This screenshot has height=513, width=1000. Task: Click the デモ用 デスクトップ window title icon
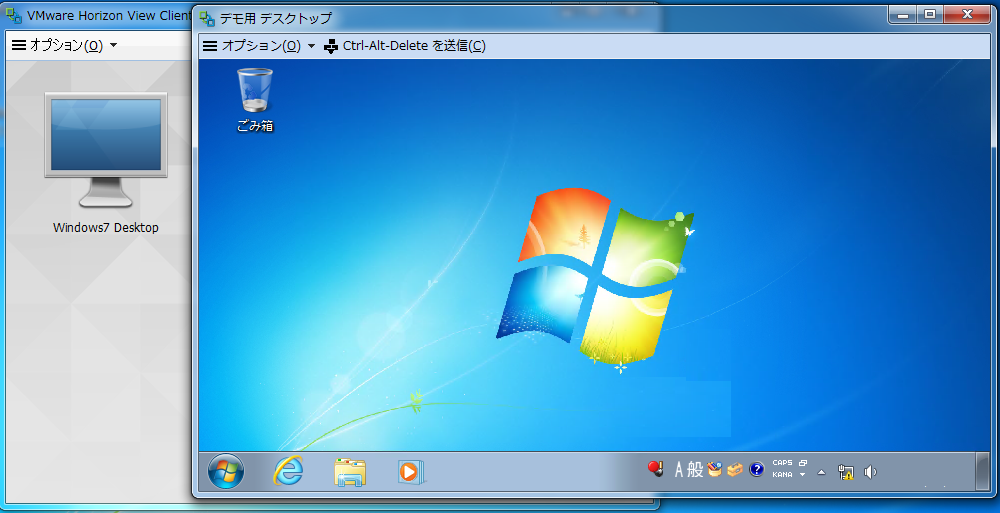point(207,18)
